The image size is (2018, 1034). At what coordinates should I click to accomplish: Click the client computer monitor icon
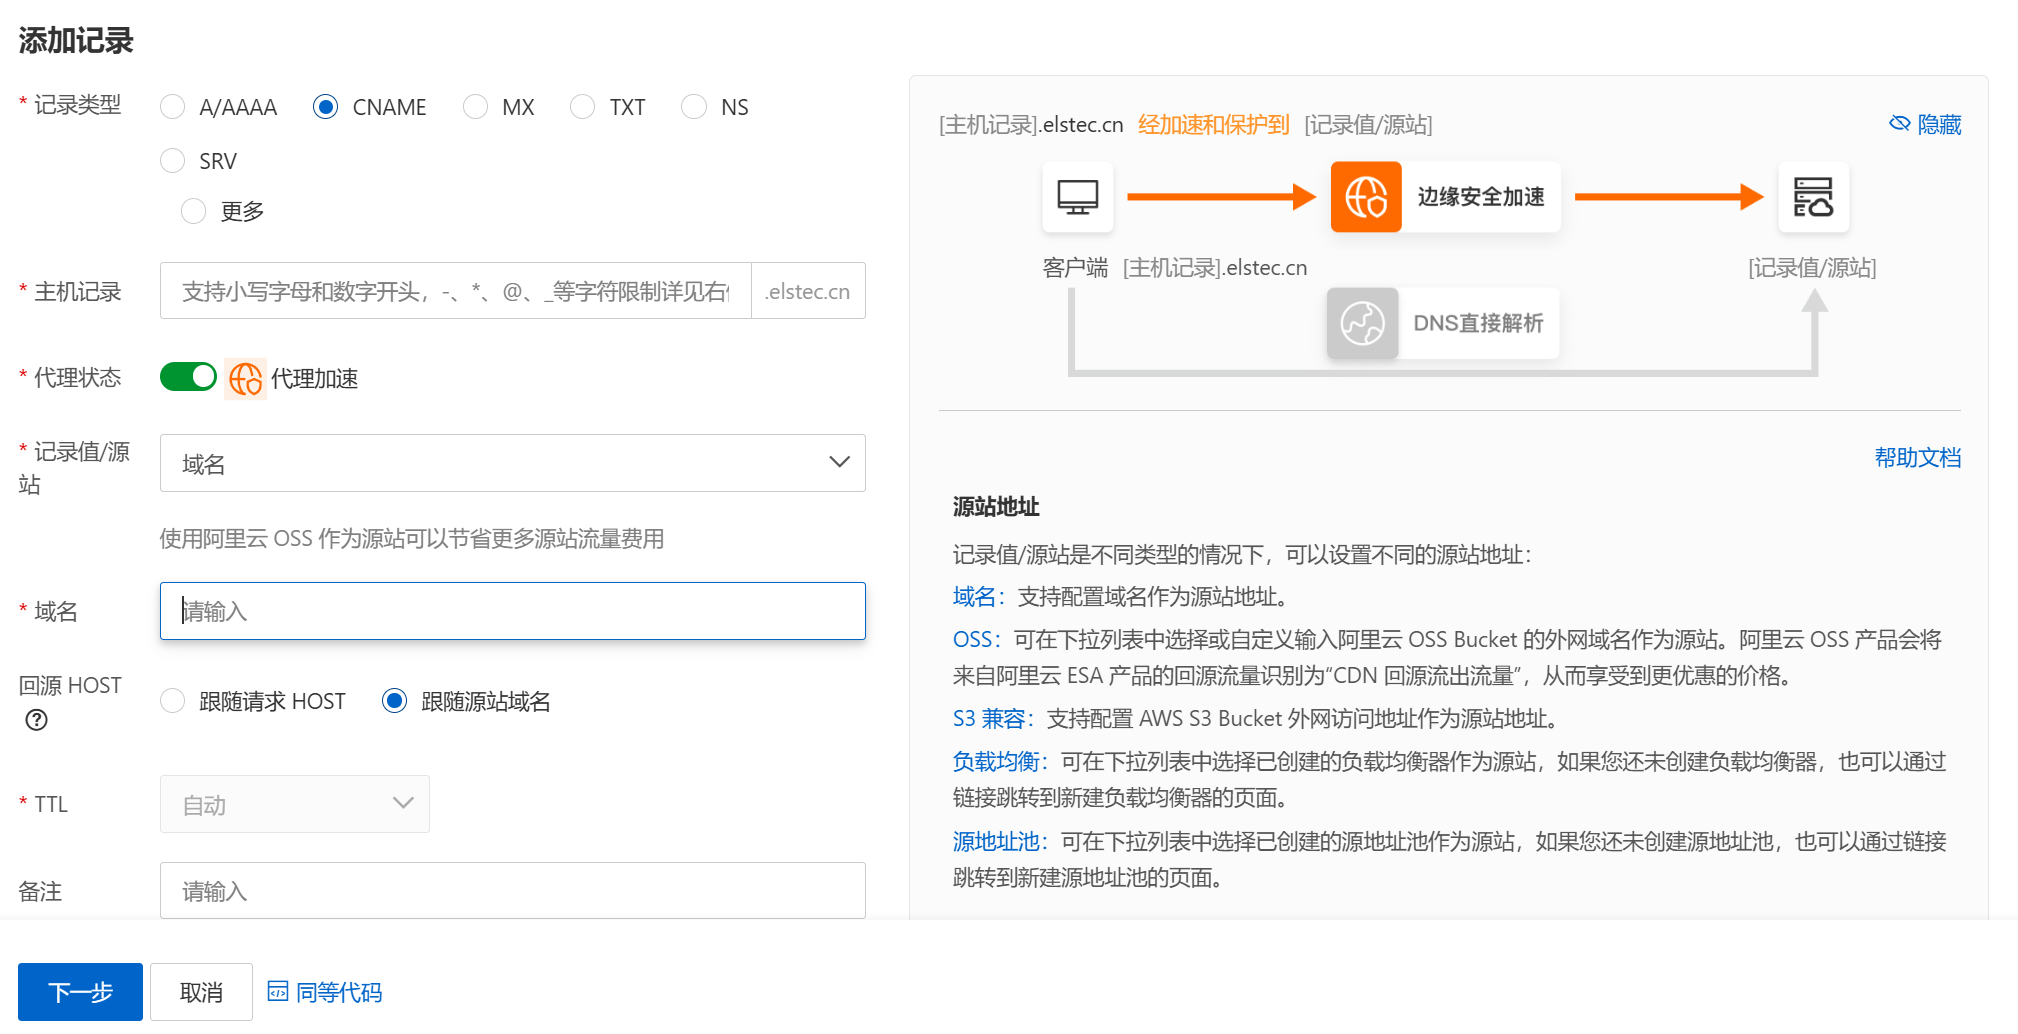click(x=1077, y=197)
